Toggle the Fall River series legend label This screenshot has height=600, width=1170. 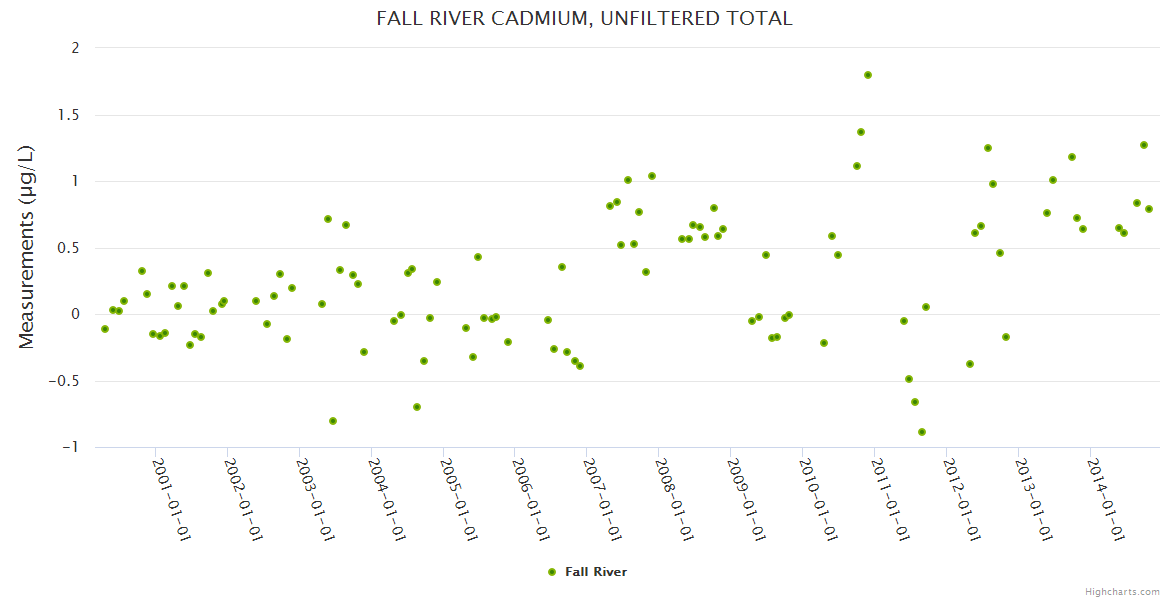[596, 572]
